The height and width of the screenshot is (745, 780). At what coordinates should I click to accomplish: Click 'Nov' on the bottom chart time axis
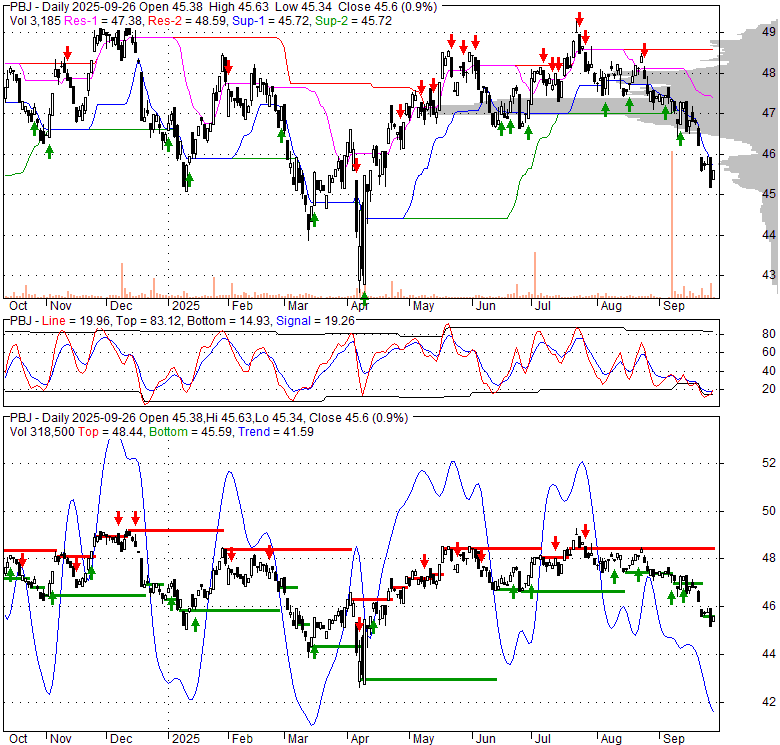[x=61, y=739]
